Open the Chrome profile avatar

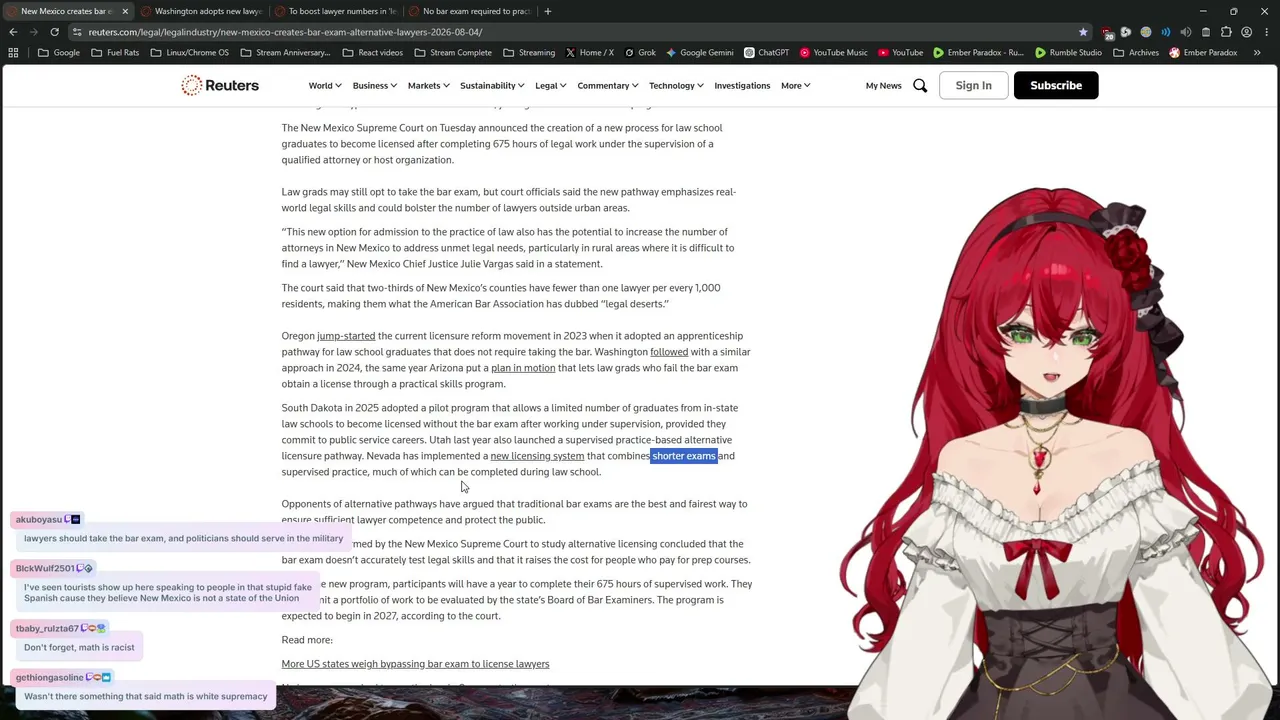click(1246, 32)
